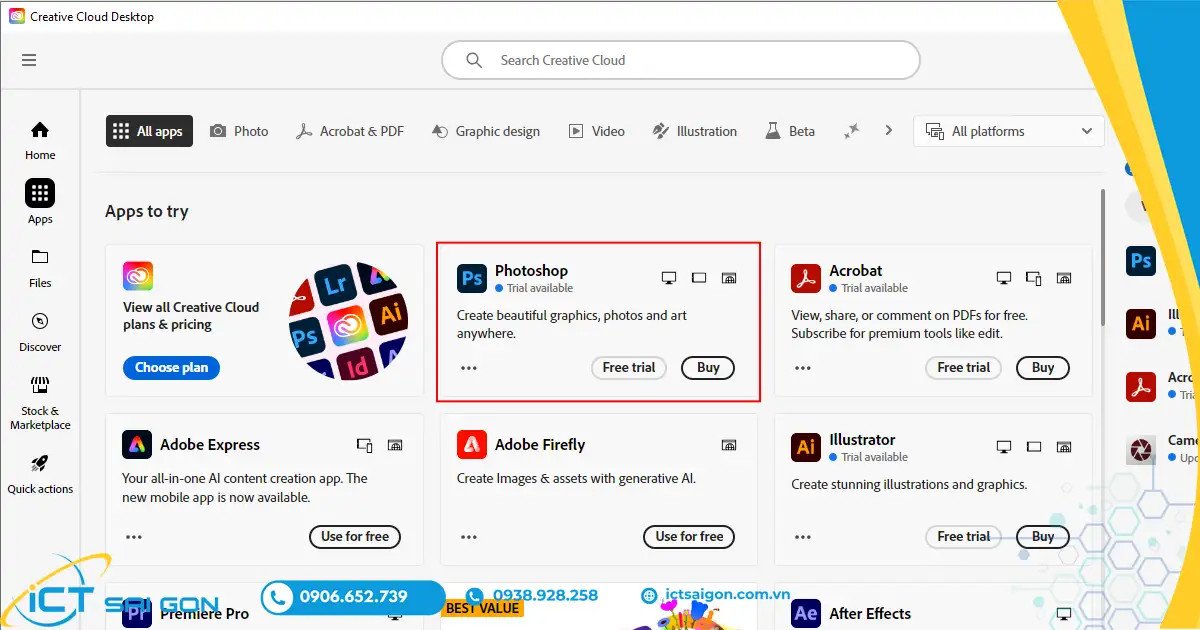Click the Adobe Firefly logo icon

pyautogui.click(x=471, y=444)
